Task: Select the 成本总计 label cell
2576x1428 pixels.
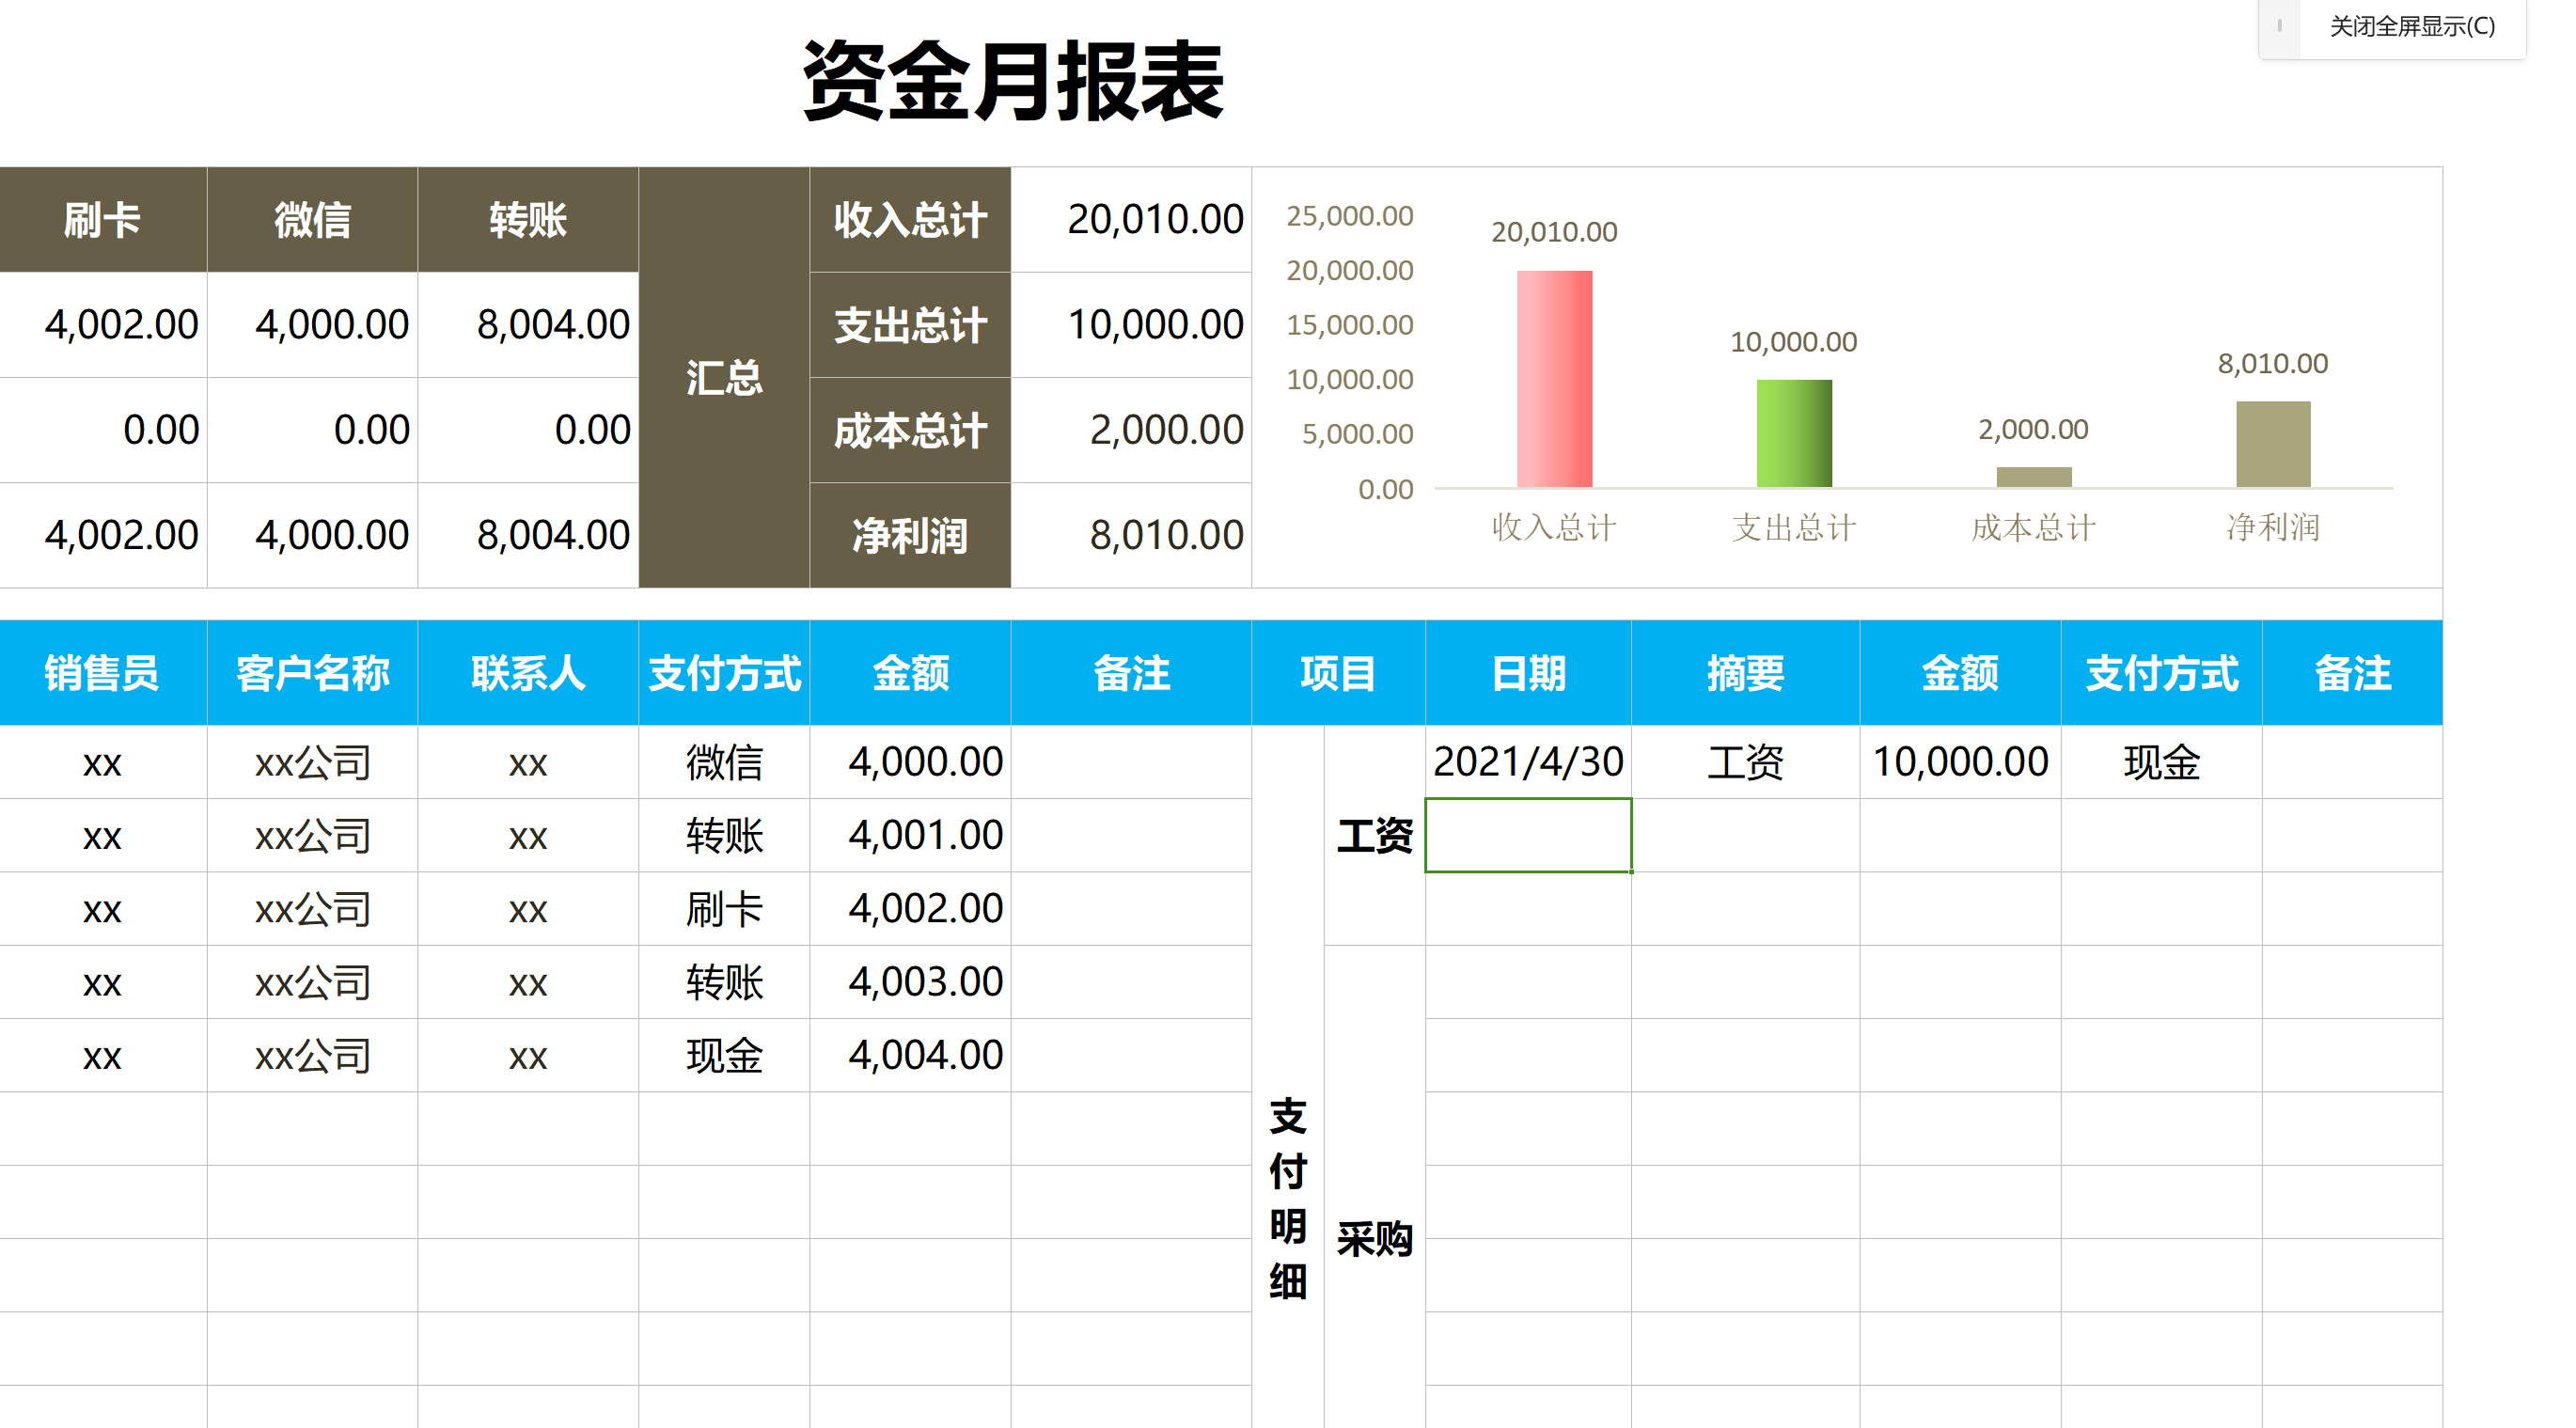Action: point(910,430)
